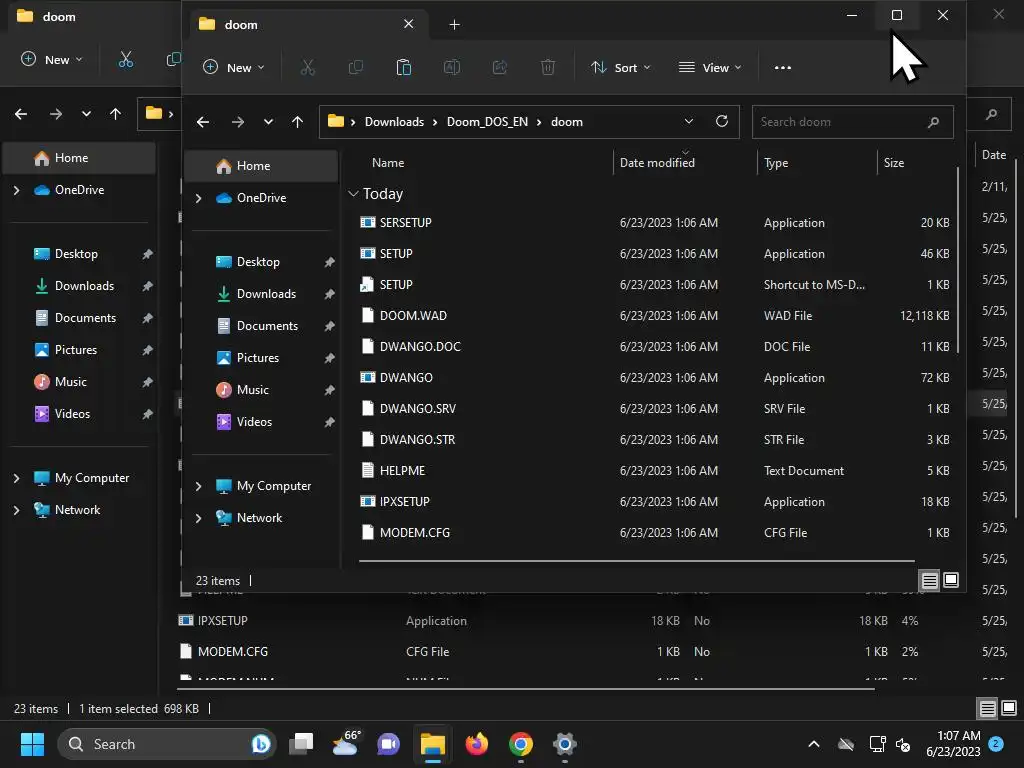The height and width of the screenshot is (768, 1024).
Task: Click the search magnifier in Search doom box
Action: pos(933,122)
